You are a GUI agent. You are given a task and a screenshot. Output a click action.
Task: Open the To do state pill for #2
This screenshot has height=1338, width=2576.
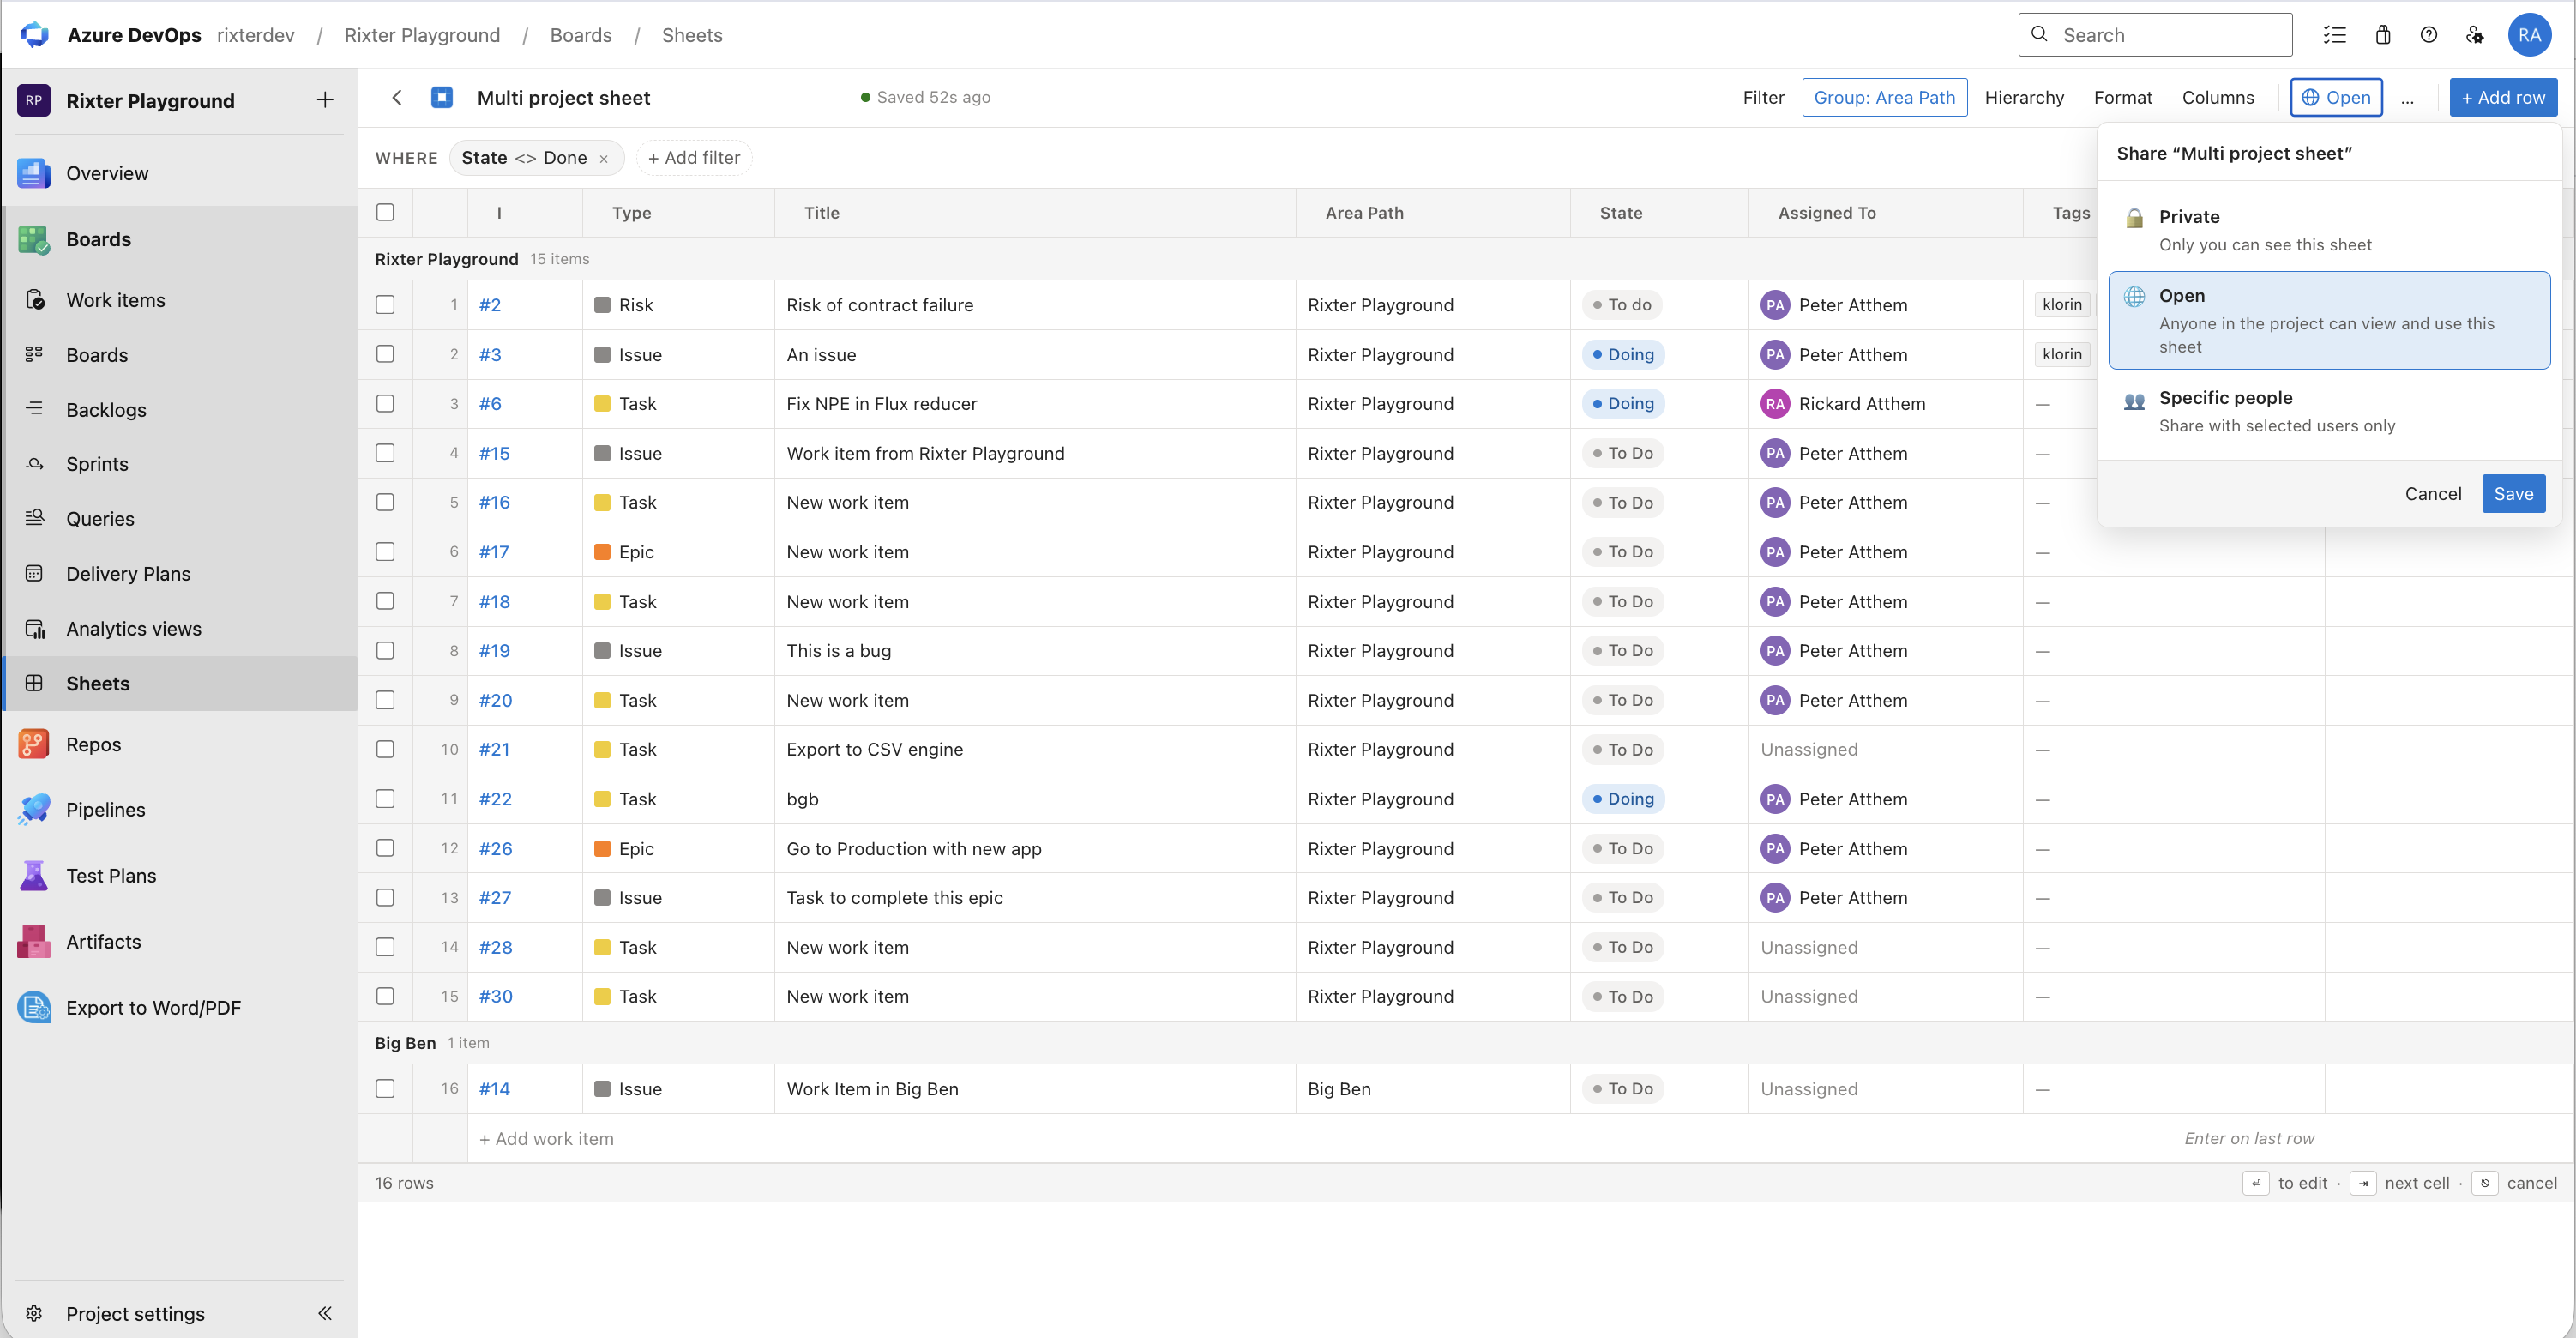point(1621,305)
